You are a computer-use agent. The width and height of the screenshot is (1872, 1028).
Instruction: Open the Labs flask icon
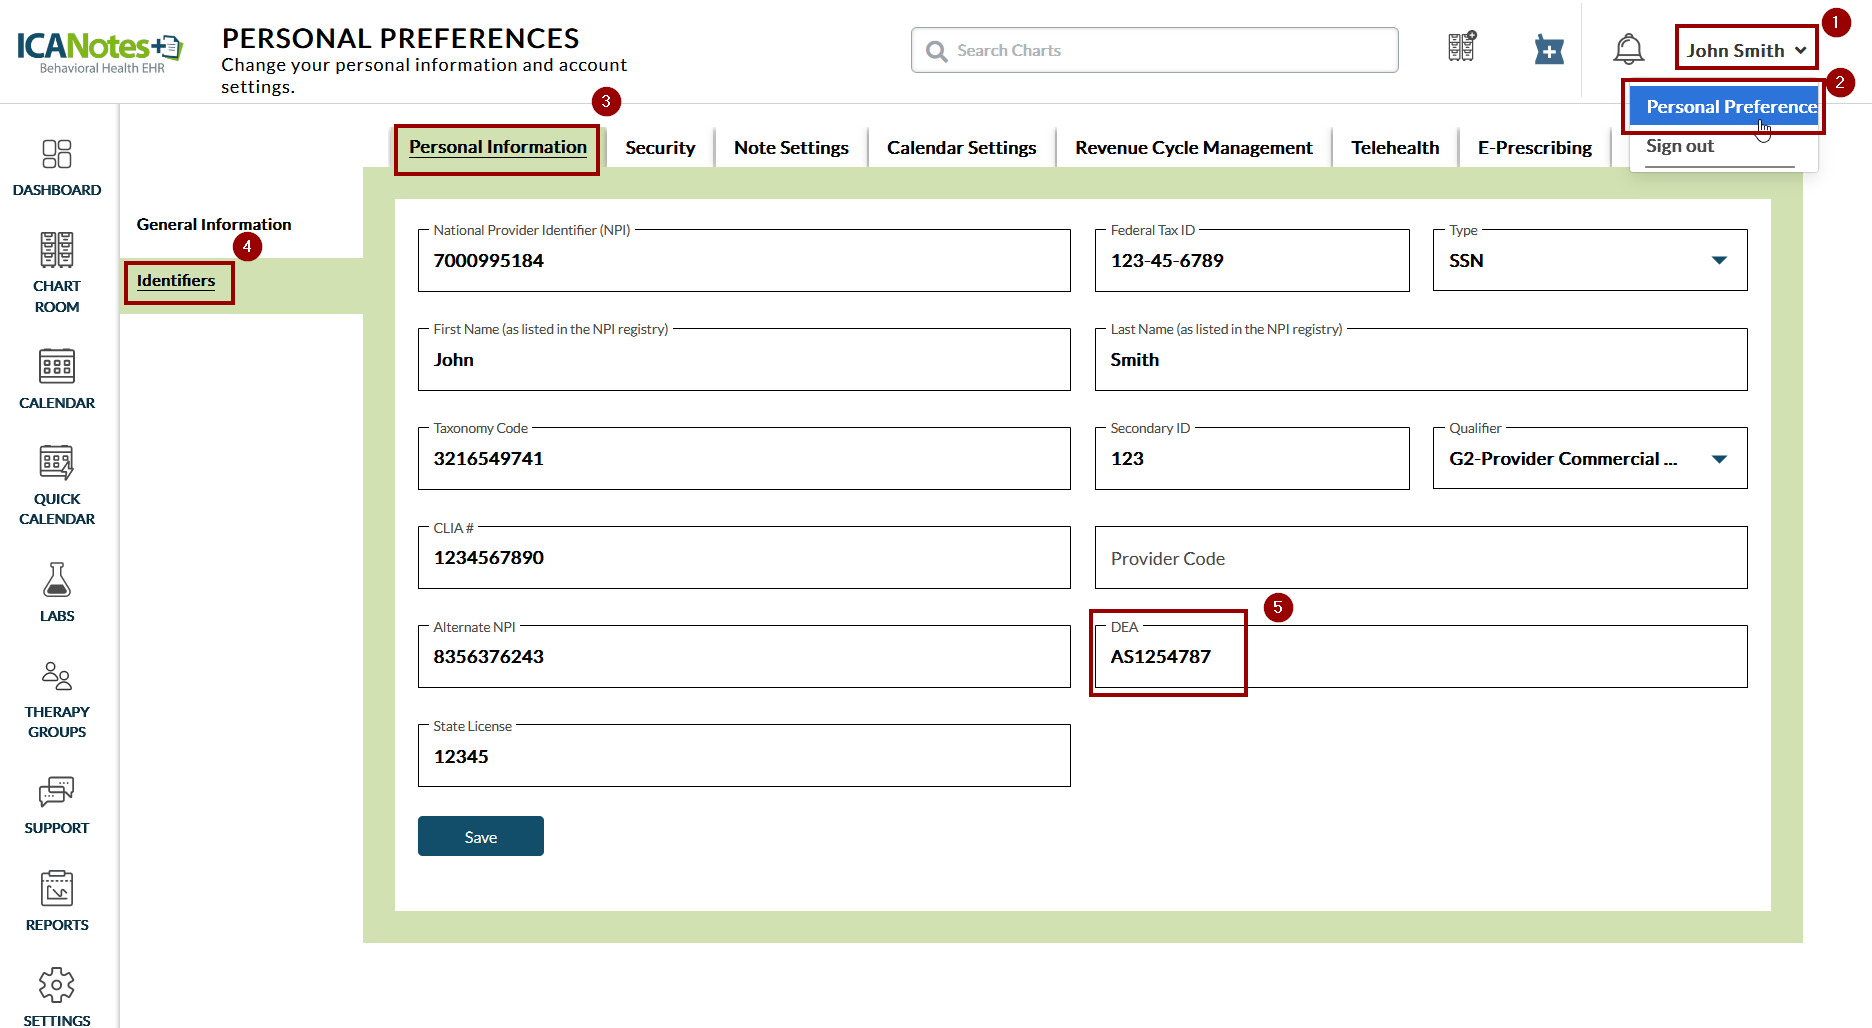(x=57, y=591)
